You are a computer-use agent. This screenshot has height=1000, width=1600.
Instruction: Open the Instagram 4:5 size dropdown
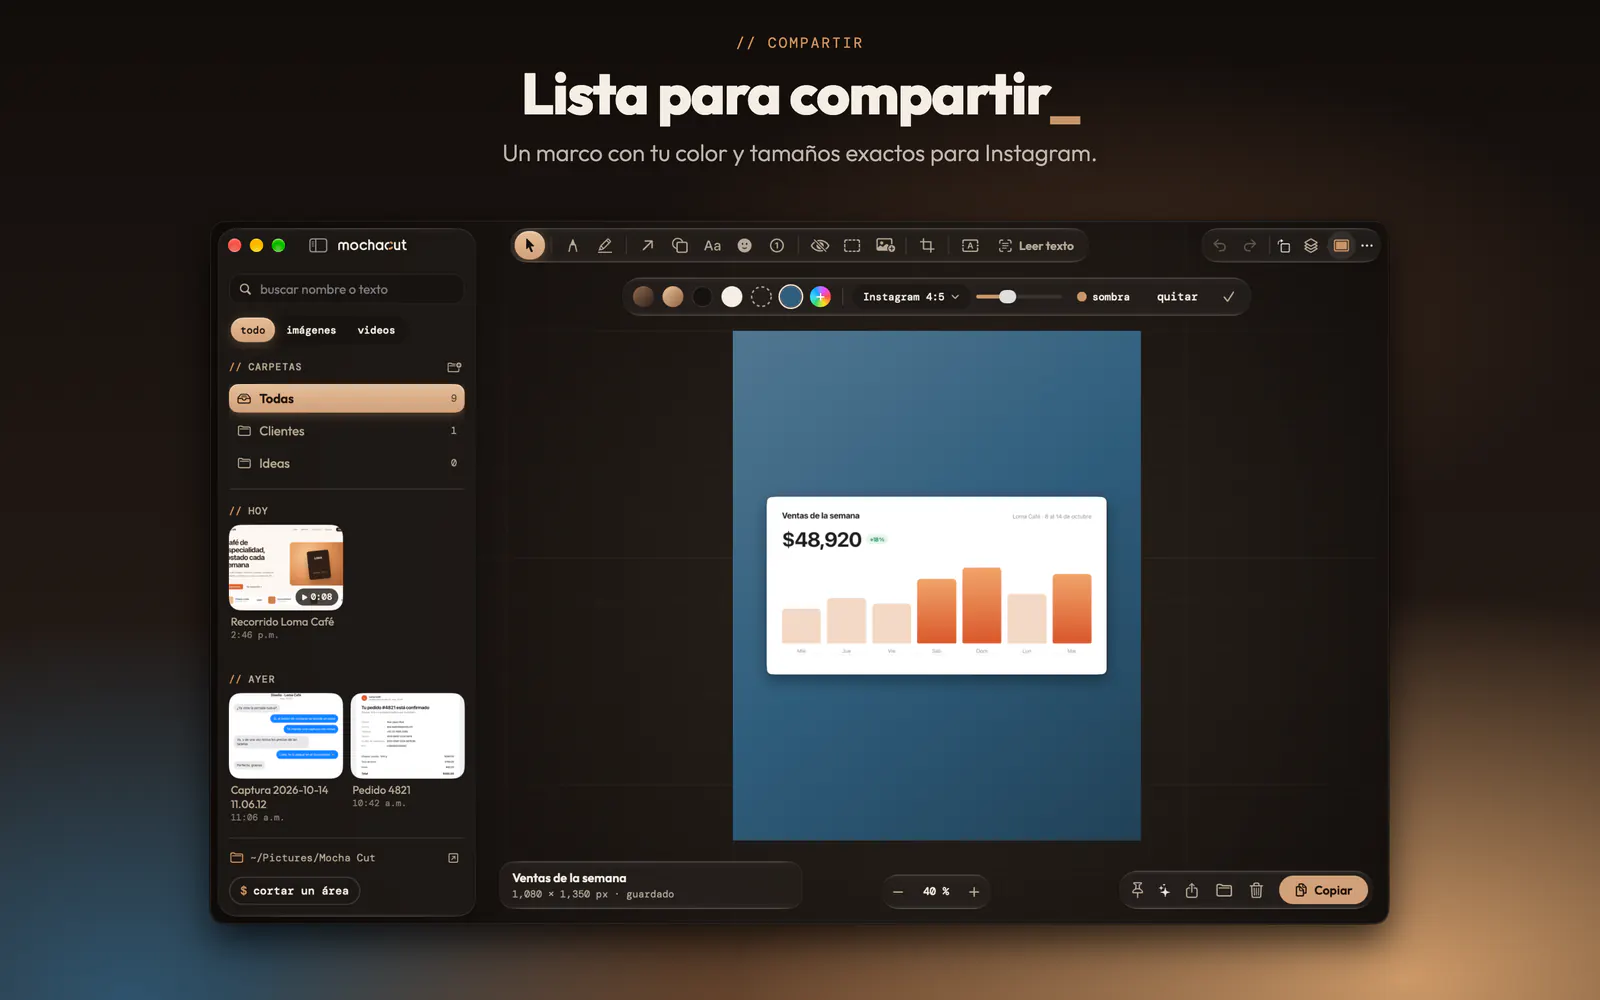[911, 297]
